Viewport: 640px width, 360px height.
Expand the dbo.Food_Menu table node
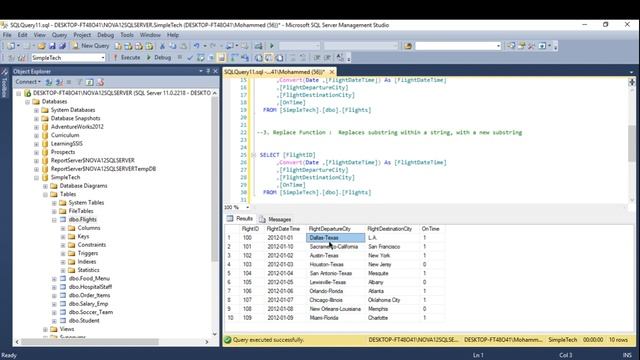tap(54, 279)
